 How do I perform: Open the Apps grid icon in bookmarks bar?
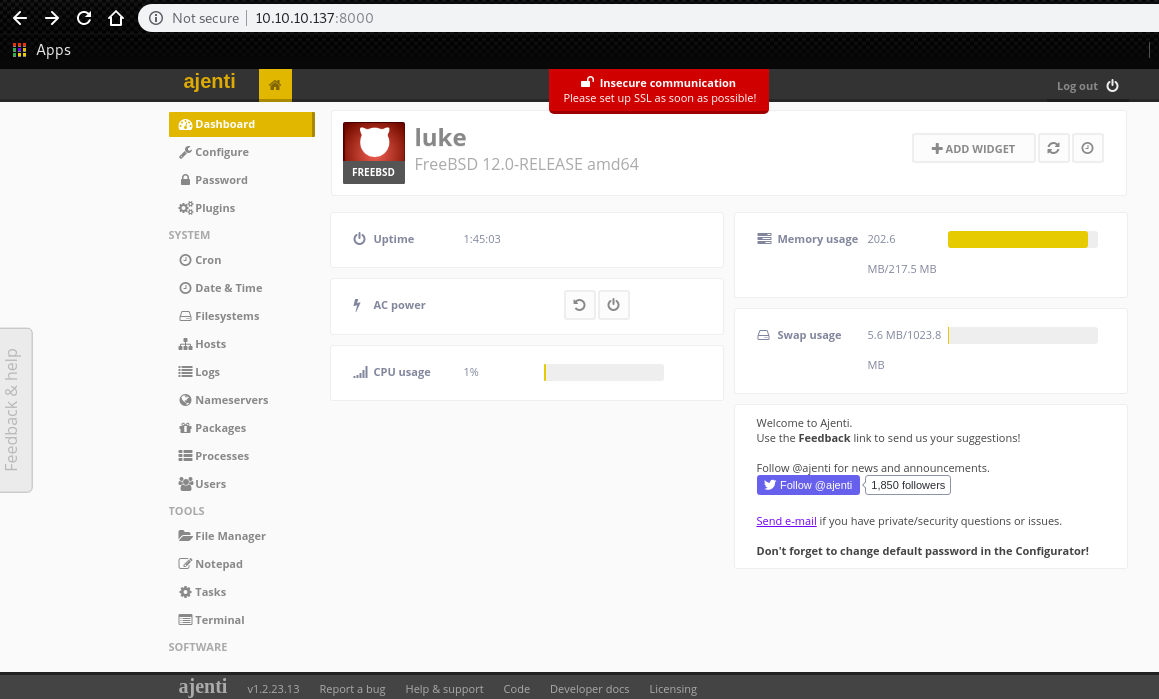pos(20,50)
